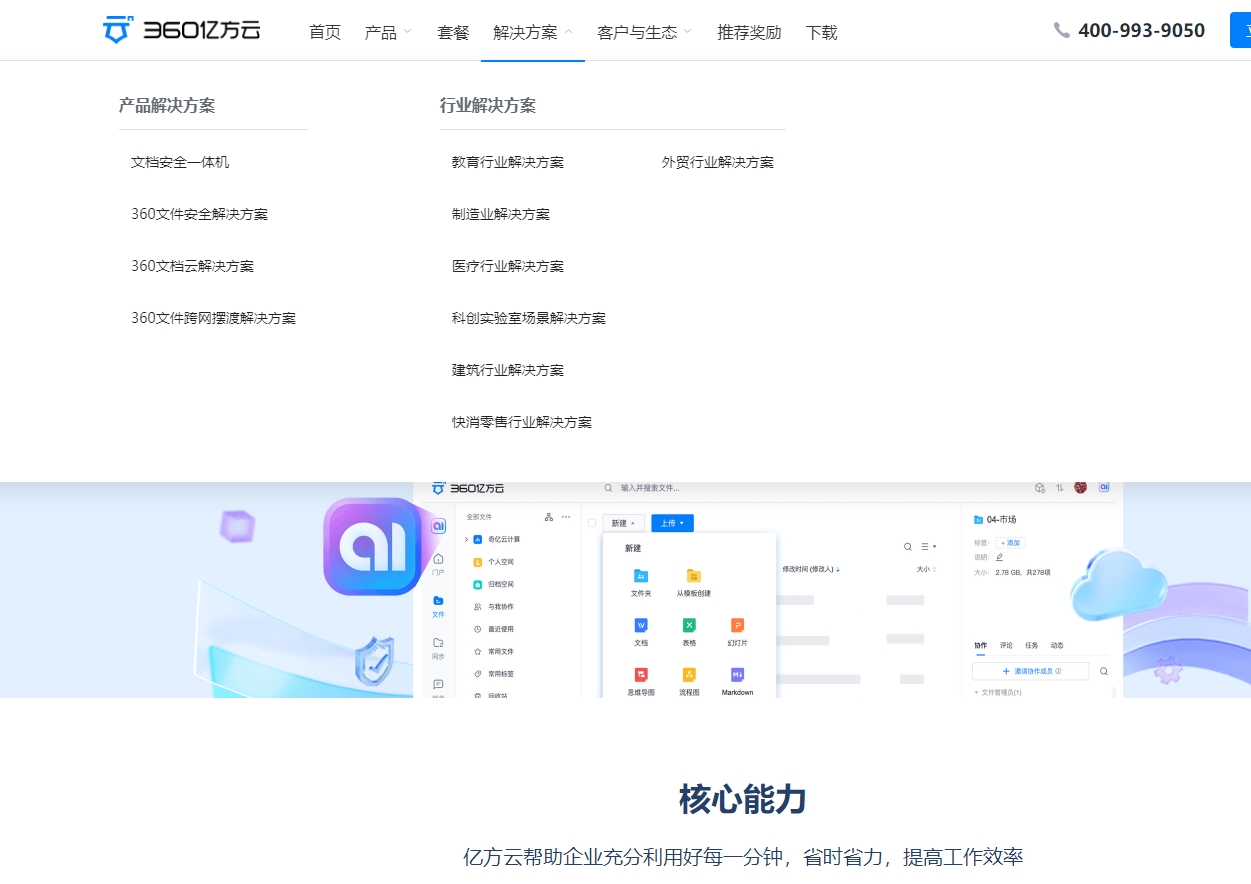Click the 360亿方云 logo in the site header
Screen dimensions: 1251x884
click(x=181, y=30)
